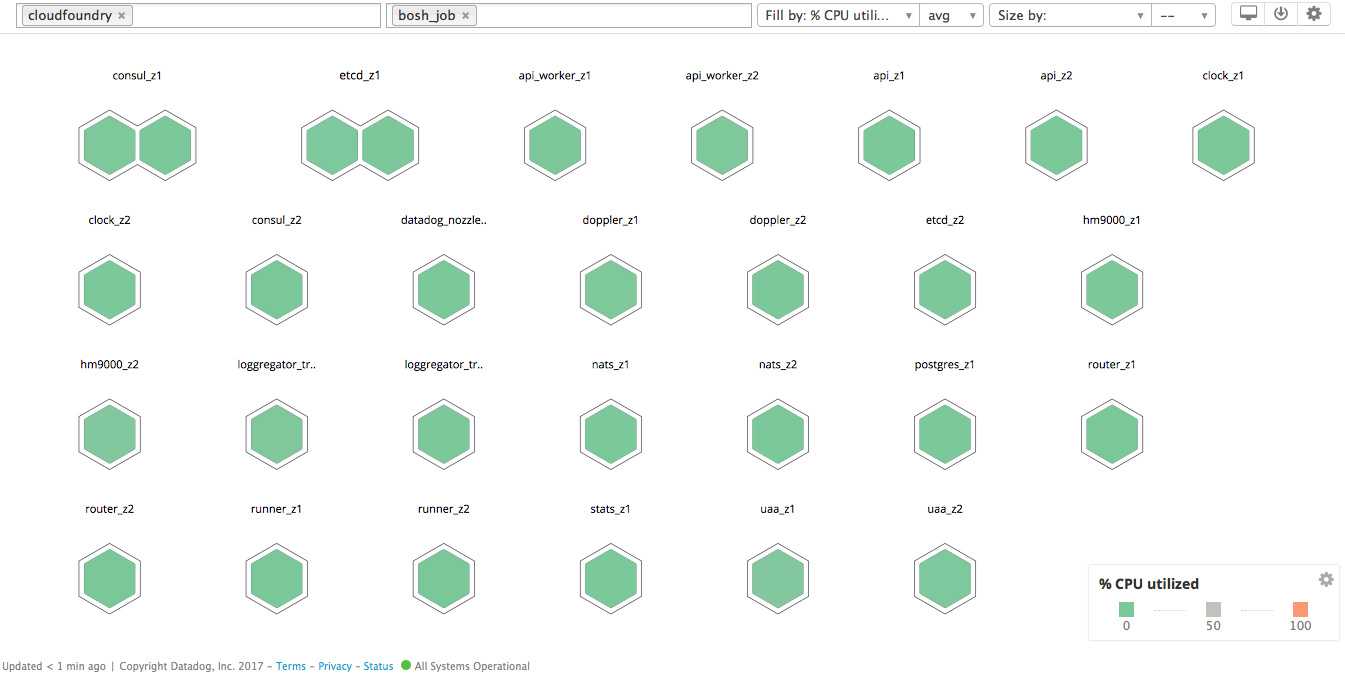This screenshot has height=677, width=1345.
Task: Open host map settings gear in toolbar
Action: coord(1314,14)
